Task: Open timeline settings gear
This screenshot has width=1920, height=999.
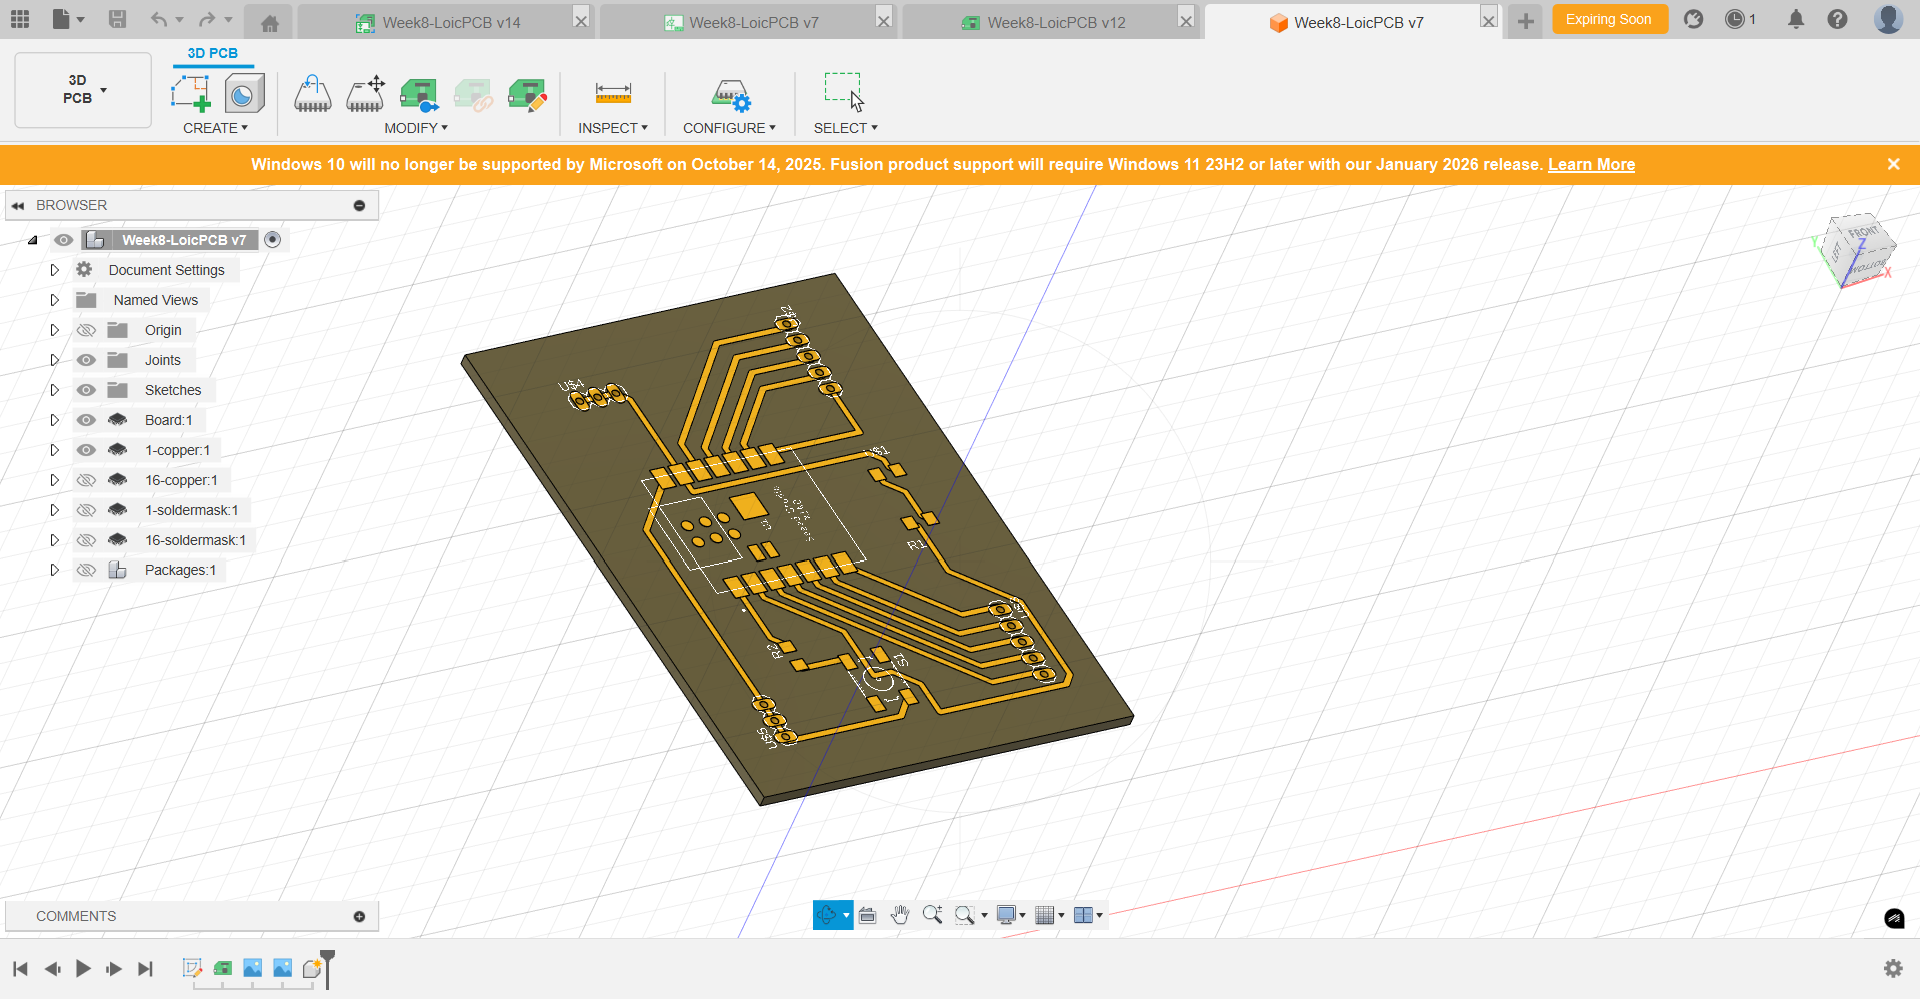Action: [x=1893, y=968]
